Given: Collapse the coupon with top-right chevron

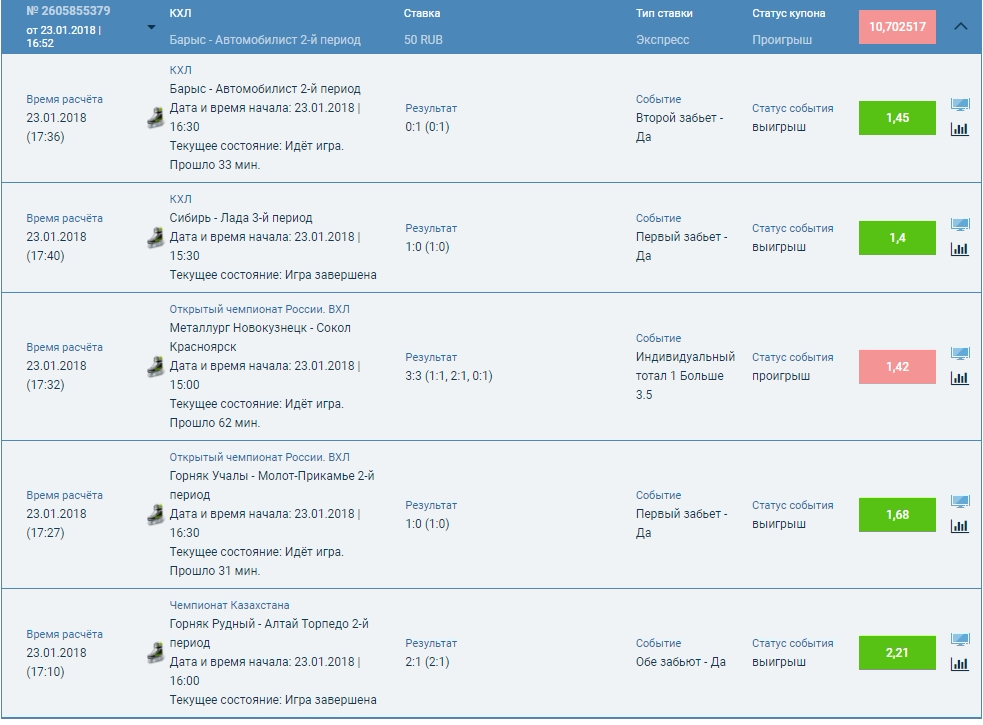Looking at the screenshot, I should (961, 27).
